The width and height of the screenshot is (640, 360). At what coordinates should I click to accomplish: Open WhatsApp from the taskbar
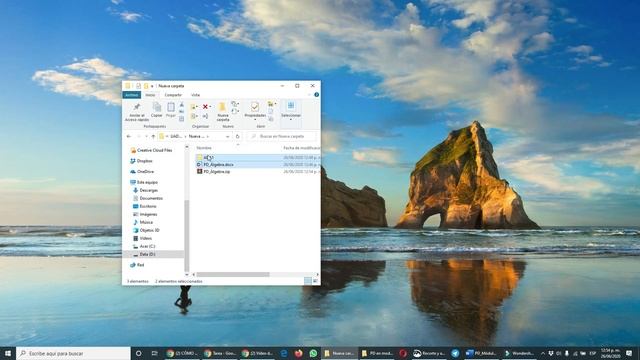pos(313,353)
